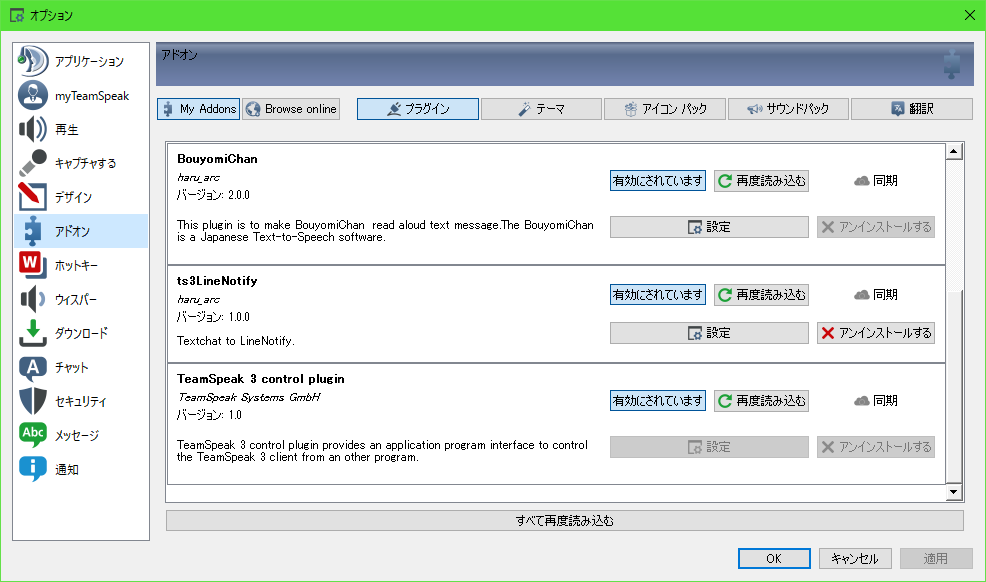Screen dimensions: 986x582
Task: Select the myTeamSpeak account icon
Action: click(x=33, y=96)
